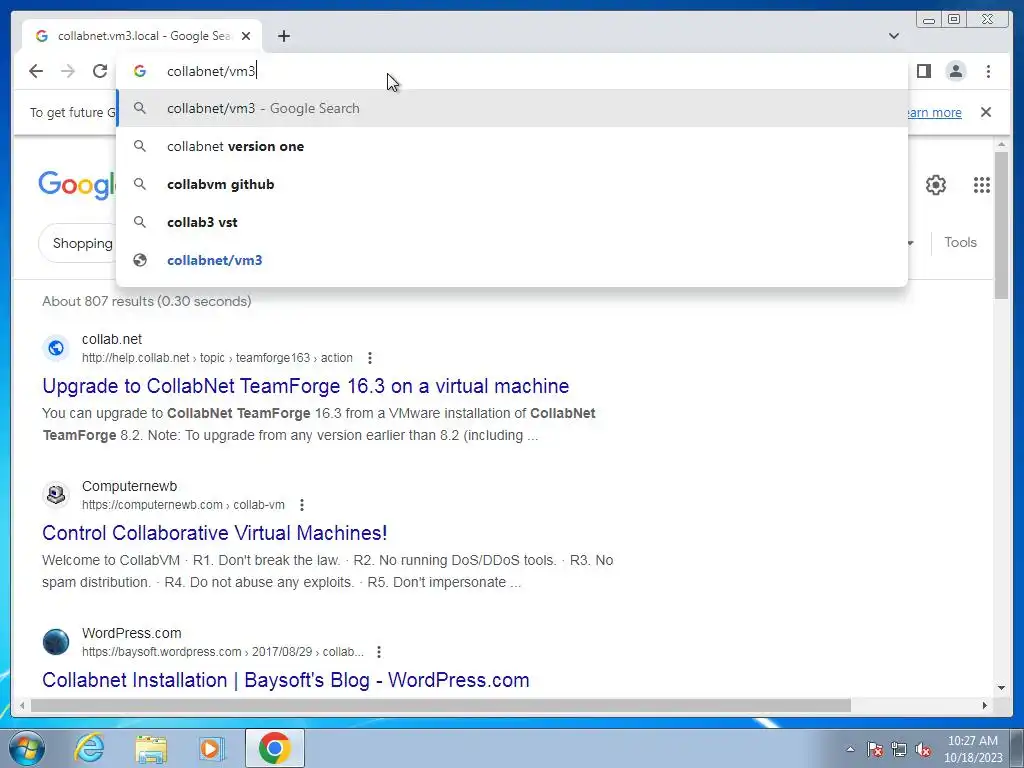Click the search results dropdown arrow near Tools

[910, 243]
